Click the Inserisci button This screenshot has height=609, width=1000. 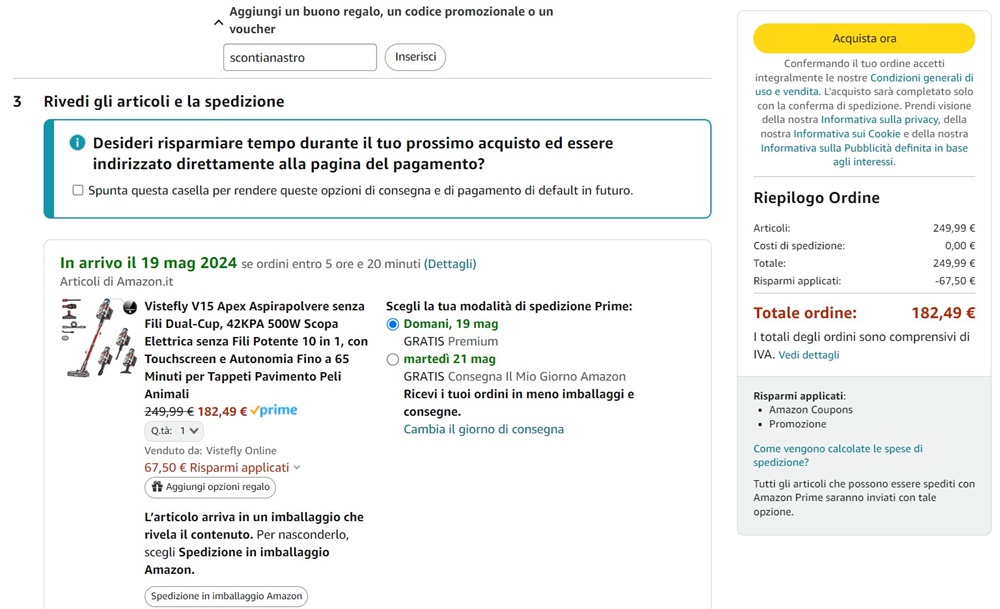tap(415, 57)
